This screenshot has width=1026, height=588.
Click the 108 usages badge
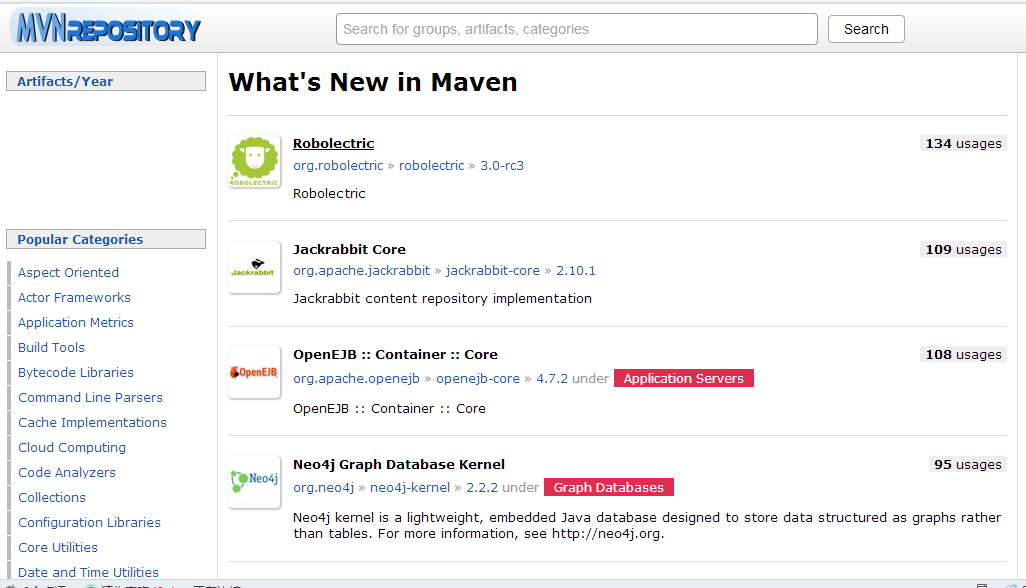pyautogui.click(x=963, y=355)
